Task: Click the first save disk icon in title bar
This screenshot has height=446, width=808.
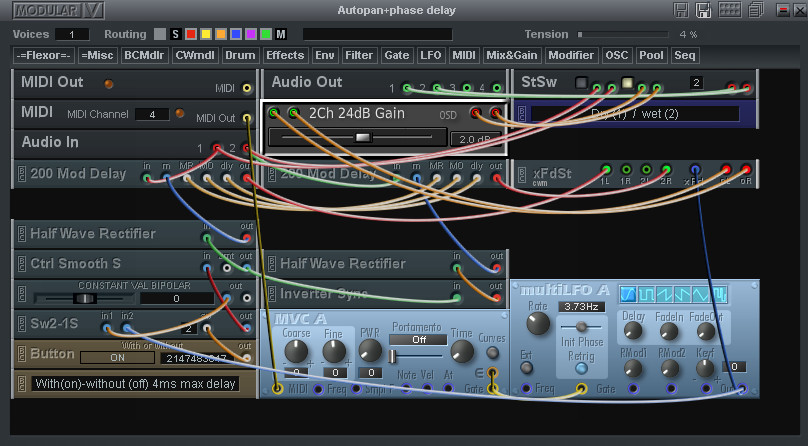Action: (680, 10)
